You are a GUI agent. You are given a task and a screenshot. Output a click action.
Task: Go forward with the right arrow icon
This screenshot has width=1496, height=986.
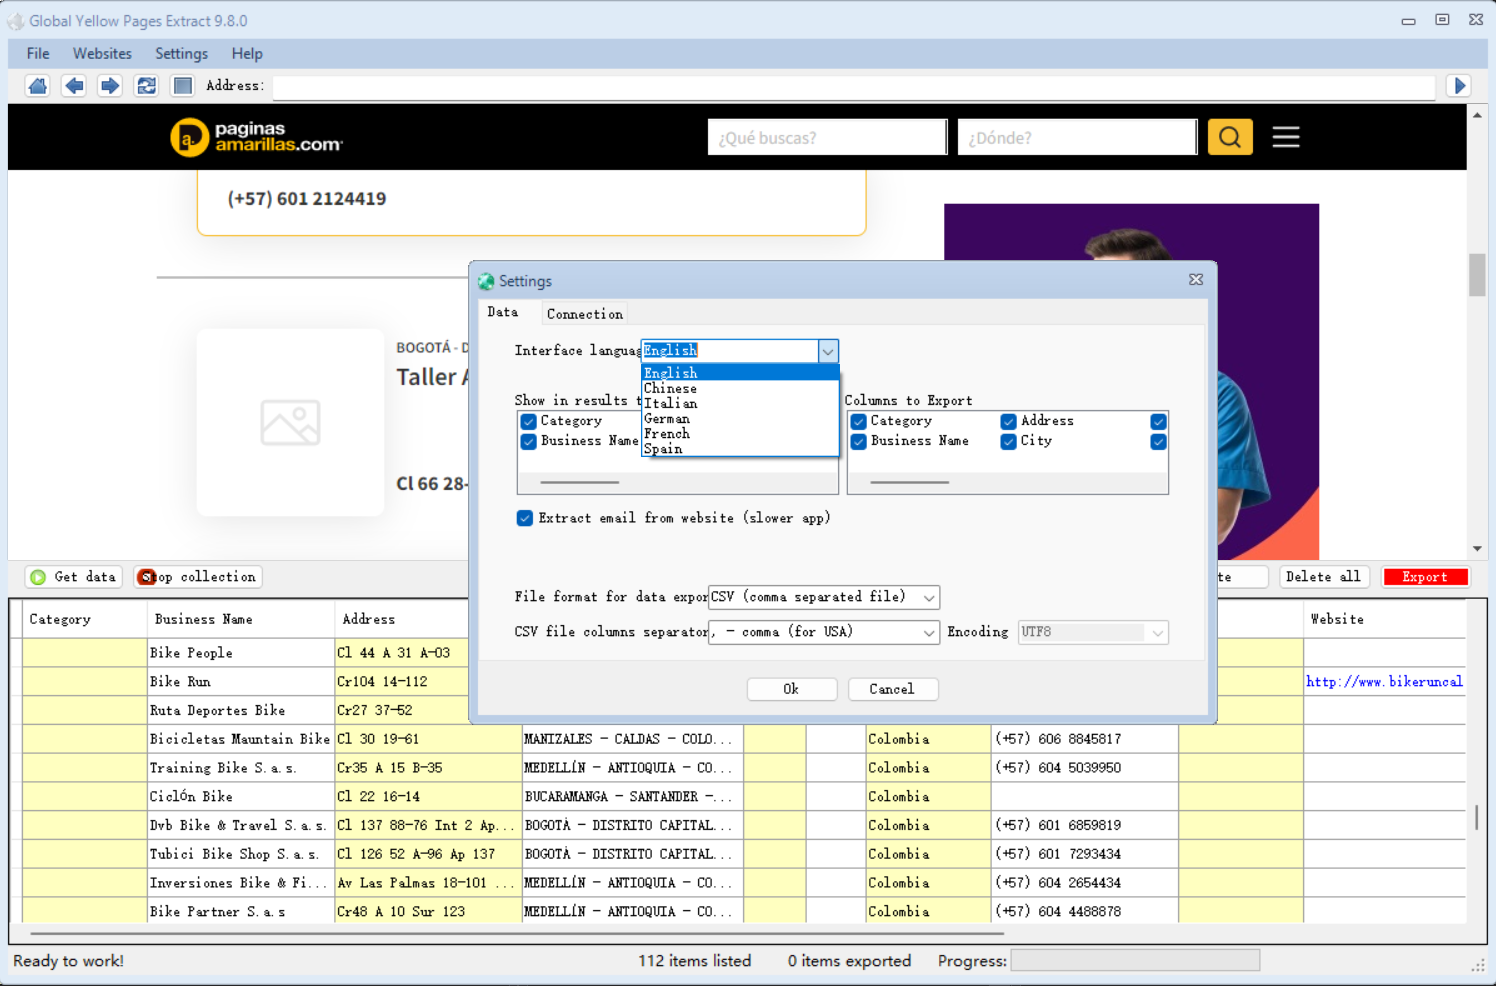pos(110,86)
